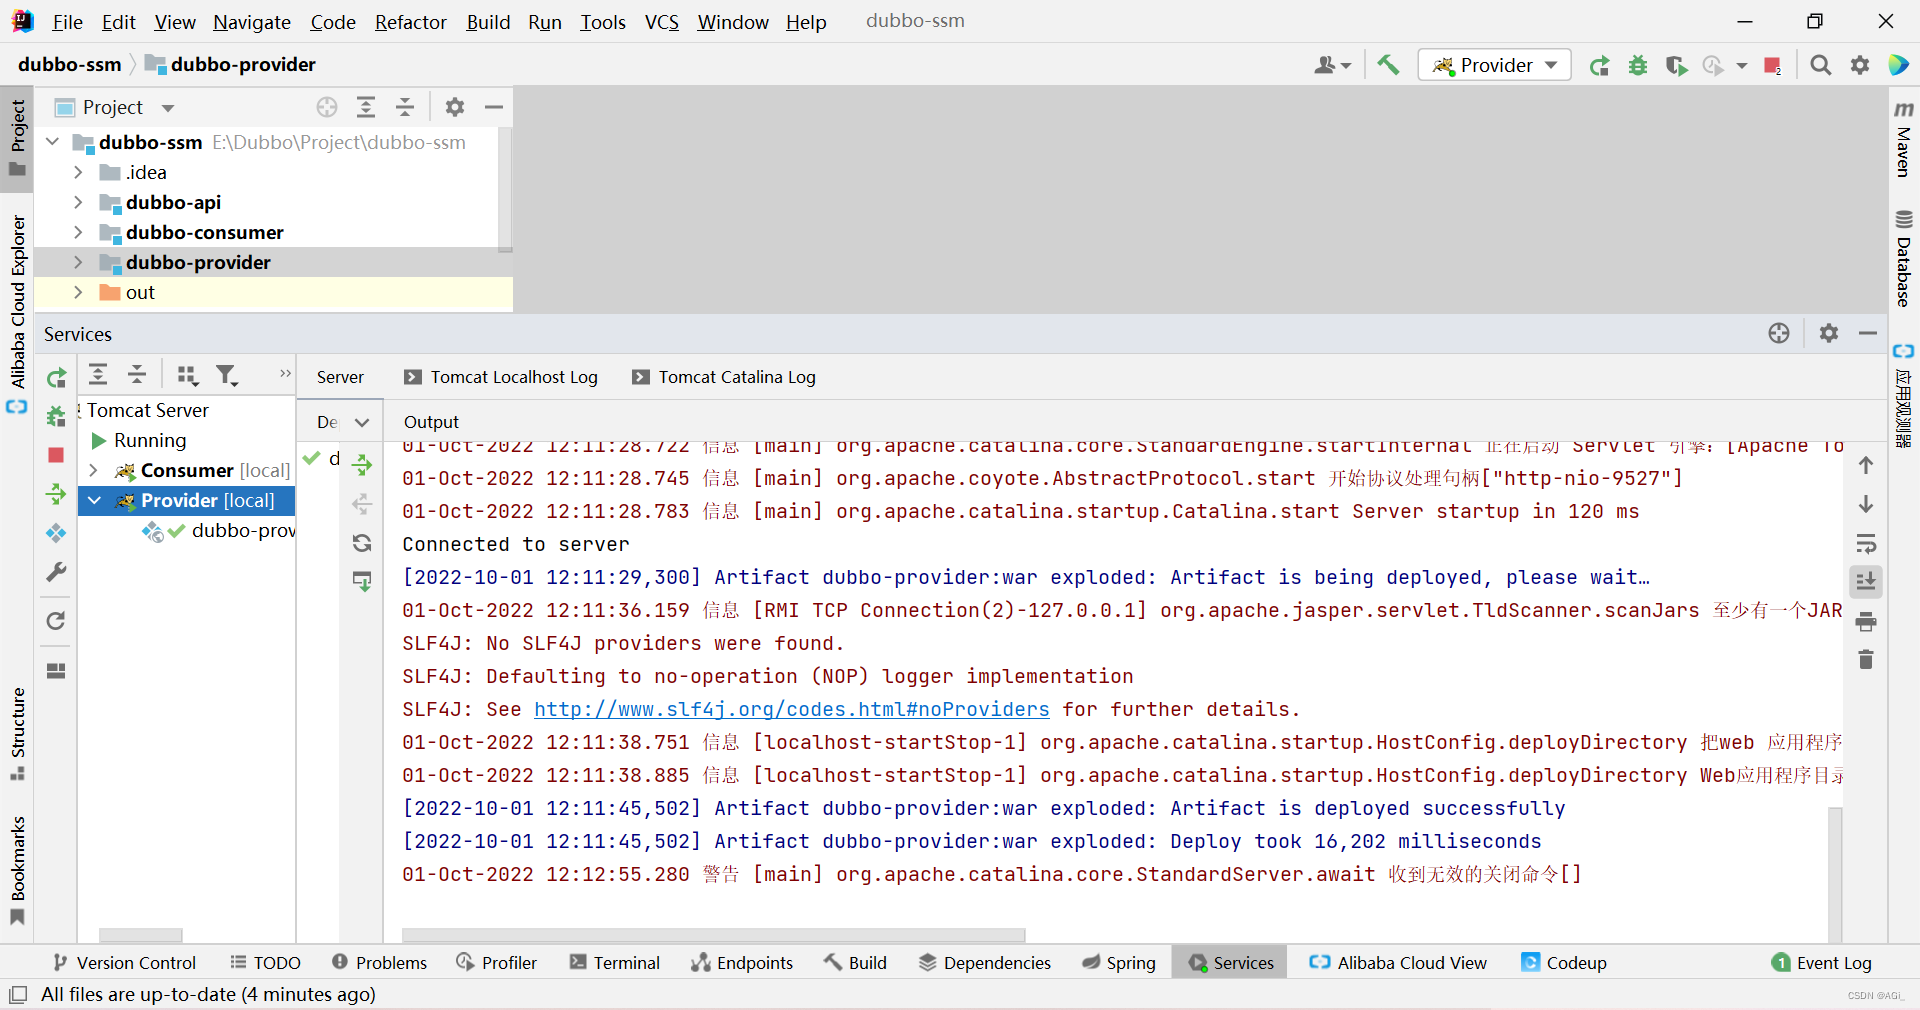Stop the running Tomcat server (red square)
This screenshot has height=1010, width=1920.
[x=1773, y=64]
